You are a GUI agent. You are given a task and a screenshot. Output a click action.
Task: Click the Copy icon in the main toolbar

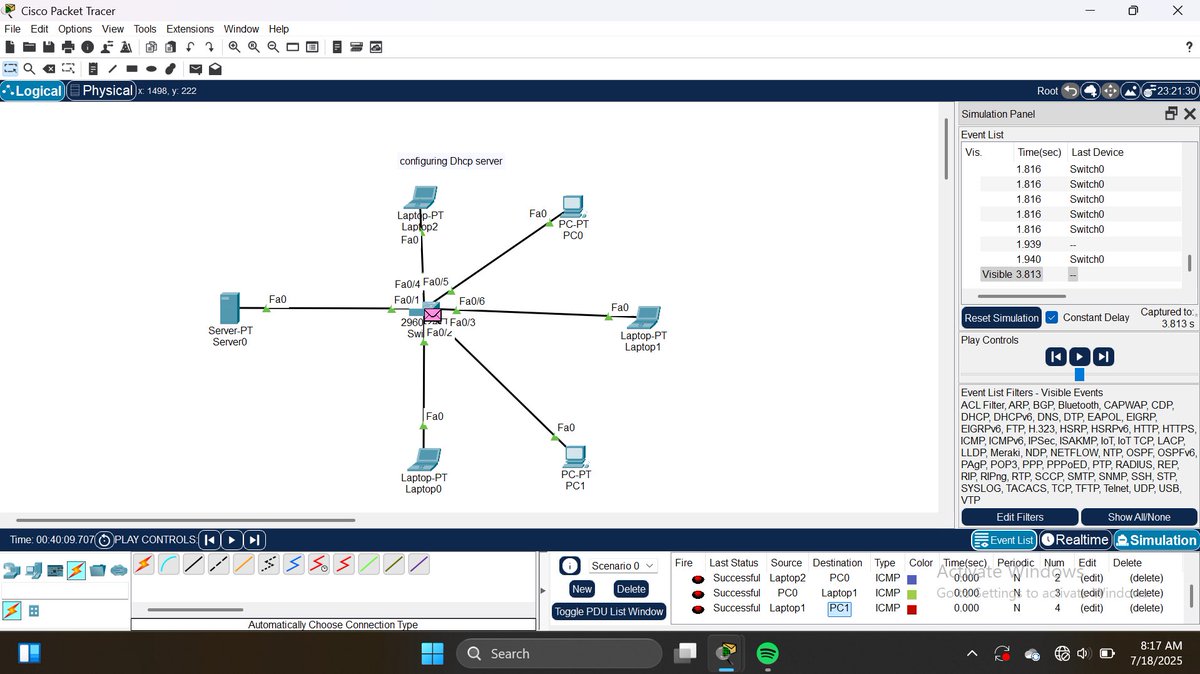pyautogui.click(x=151, y=47)
